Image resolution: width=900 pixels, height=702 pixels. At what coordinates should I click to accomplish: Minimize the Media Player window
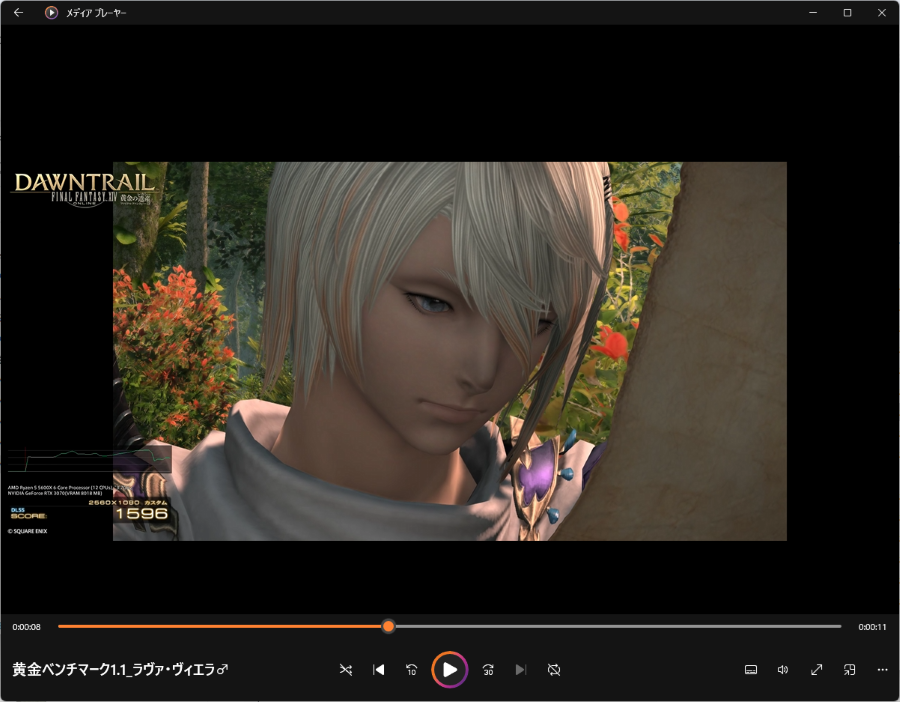click(813, 12)
